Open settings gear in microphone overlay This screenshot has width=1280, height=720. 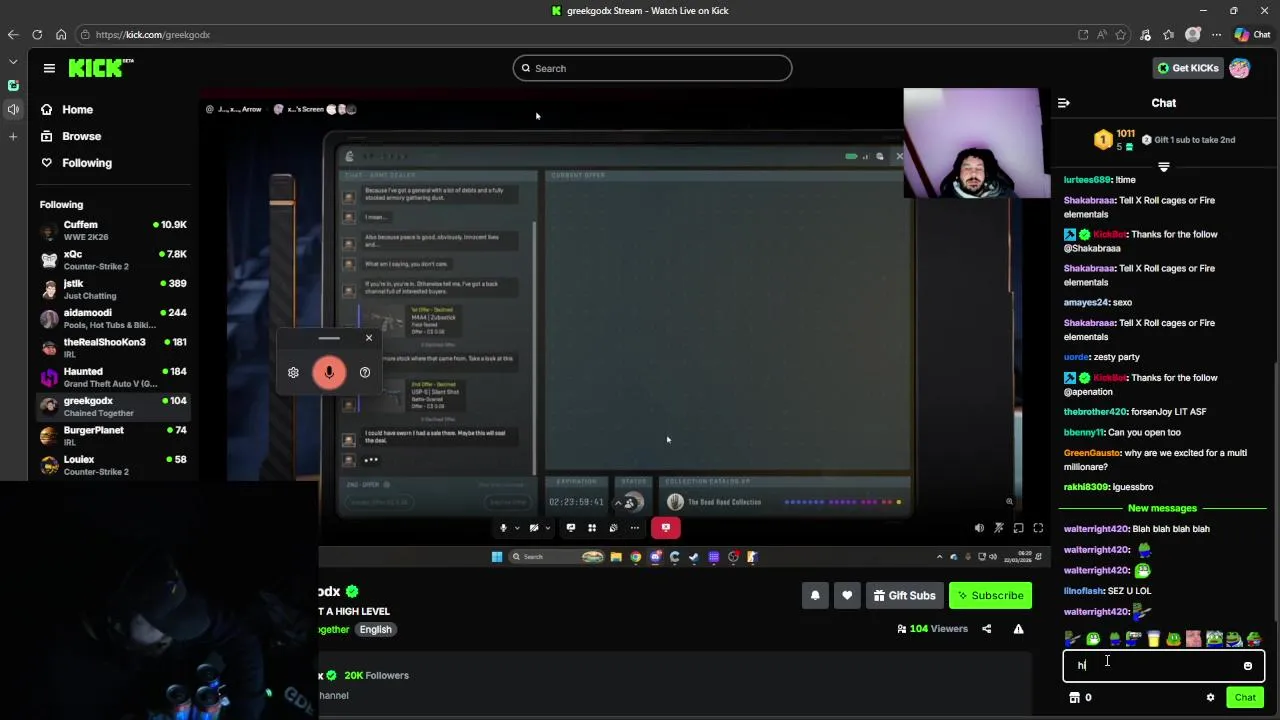coord(293,373)
